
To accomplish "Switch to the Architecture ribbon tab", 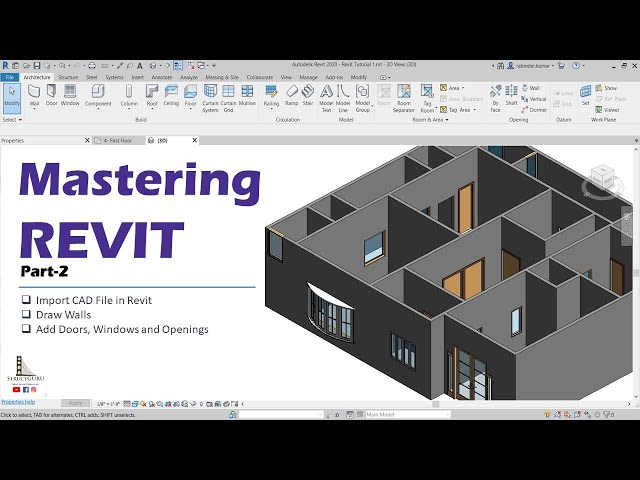I will click(x=37, y=77).
